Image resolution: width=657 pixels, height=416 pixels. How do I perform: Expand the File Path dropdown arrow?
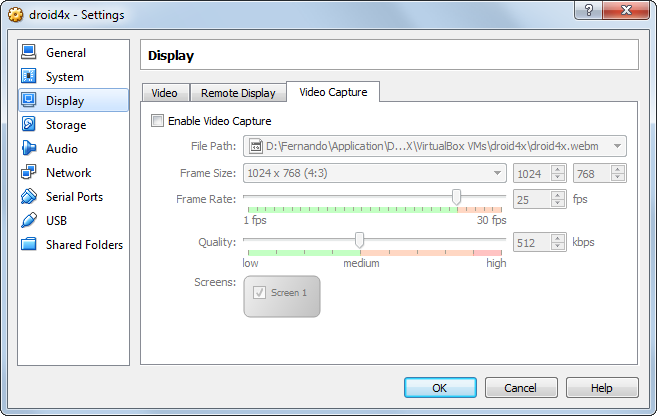[x=617, y=146]
